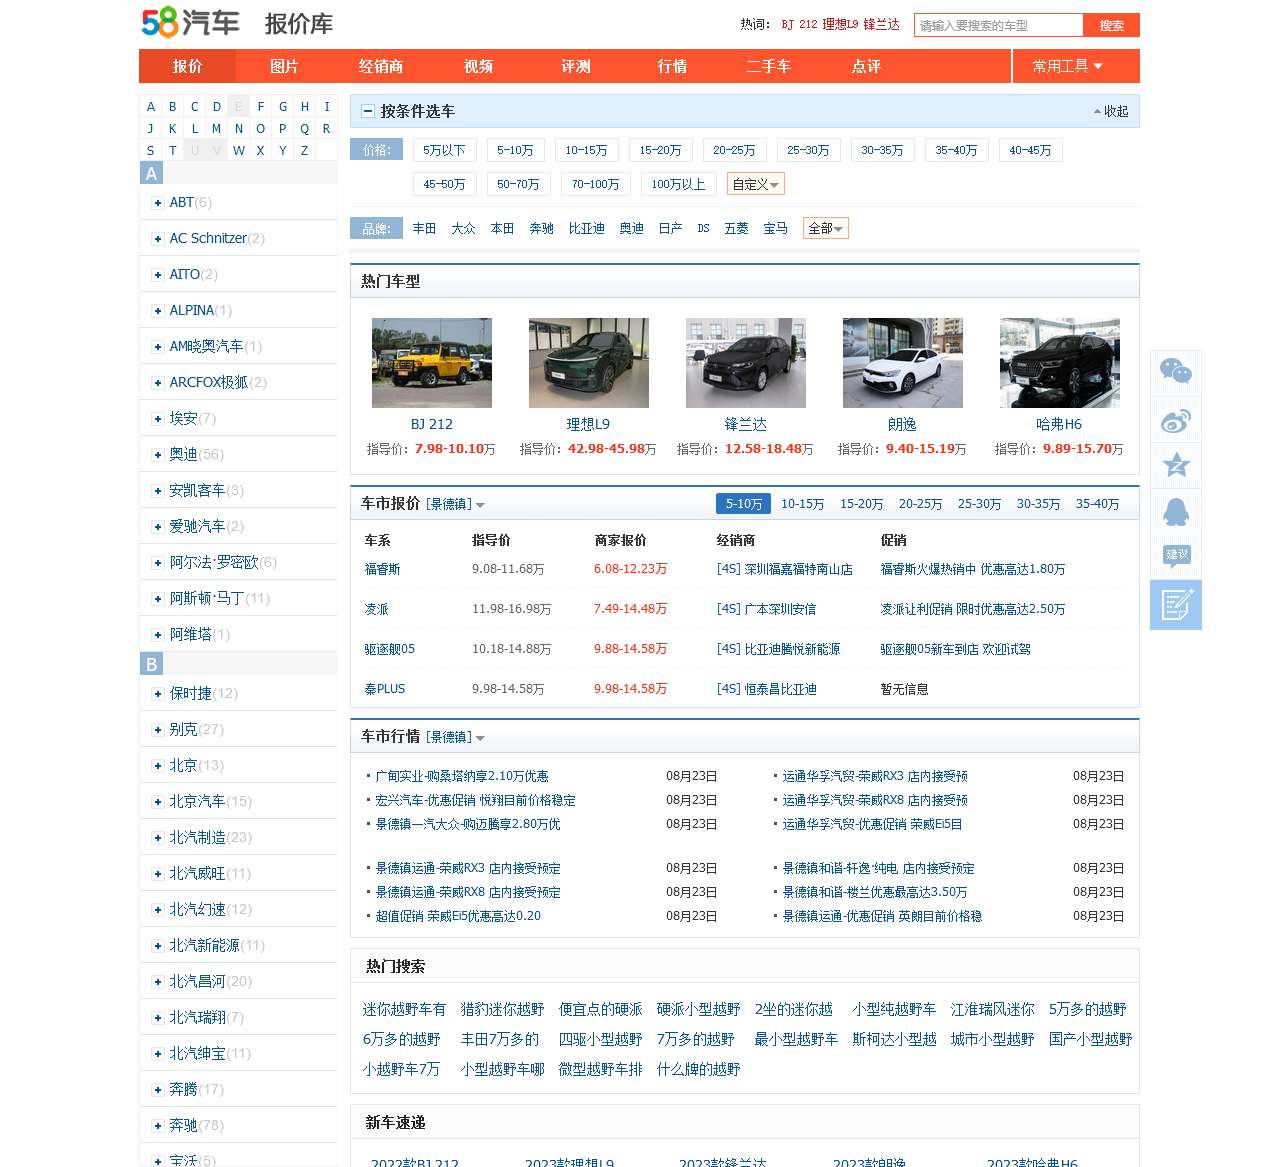
Task: Open news 景德镇一汽大众-购迈腾享2.80万优
Action: pos(468,824)
